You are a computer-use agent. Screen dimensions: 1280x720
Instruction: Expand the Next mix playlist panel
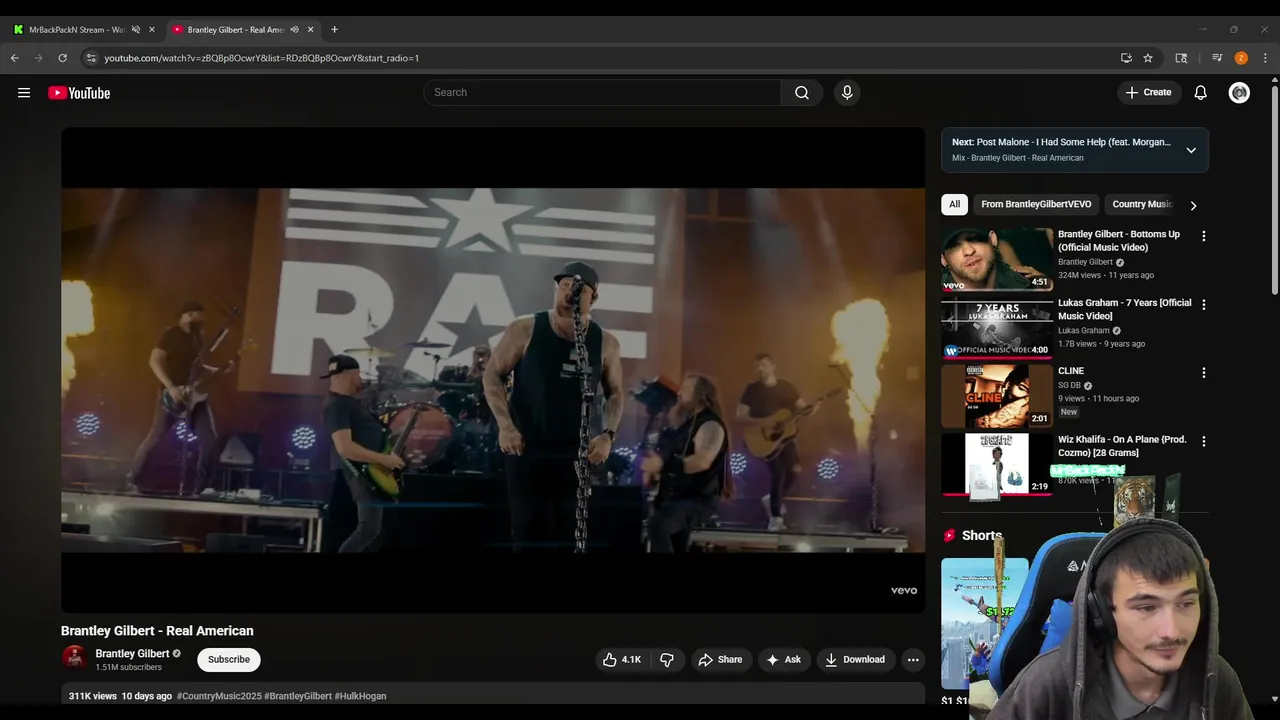point(1191,150)
